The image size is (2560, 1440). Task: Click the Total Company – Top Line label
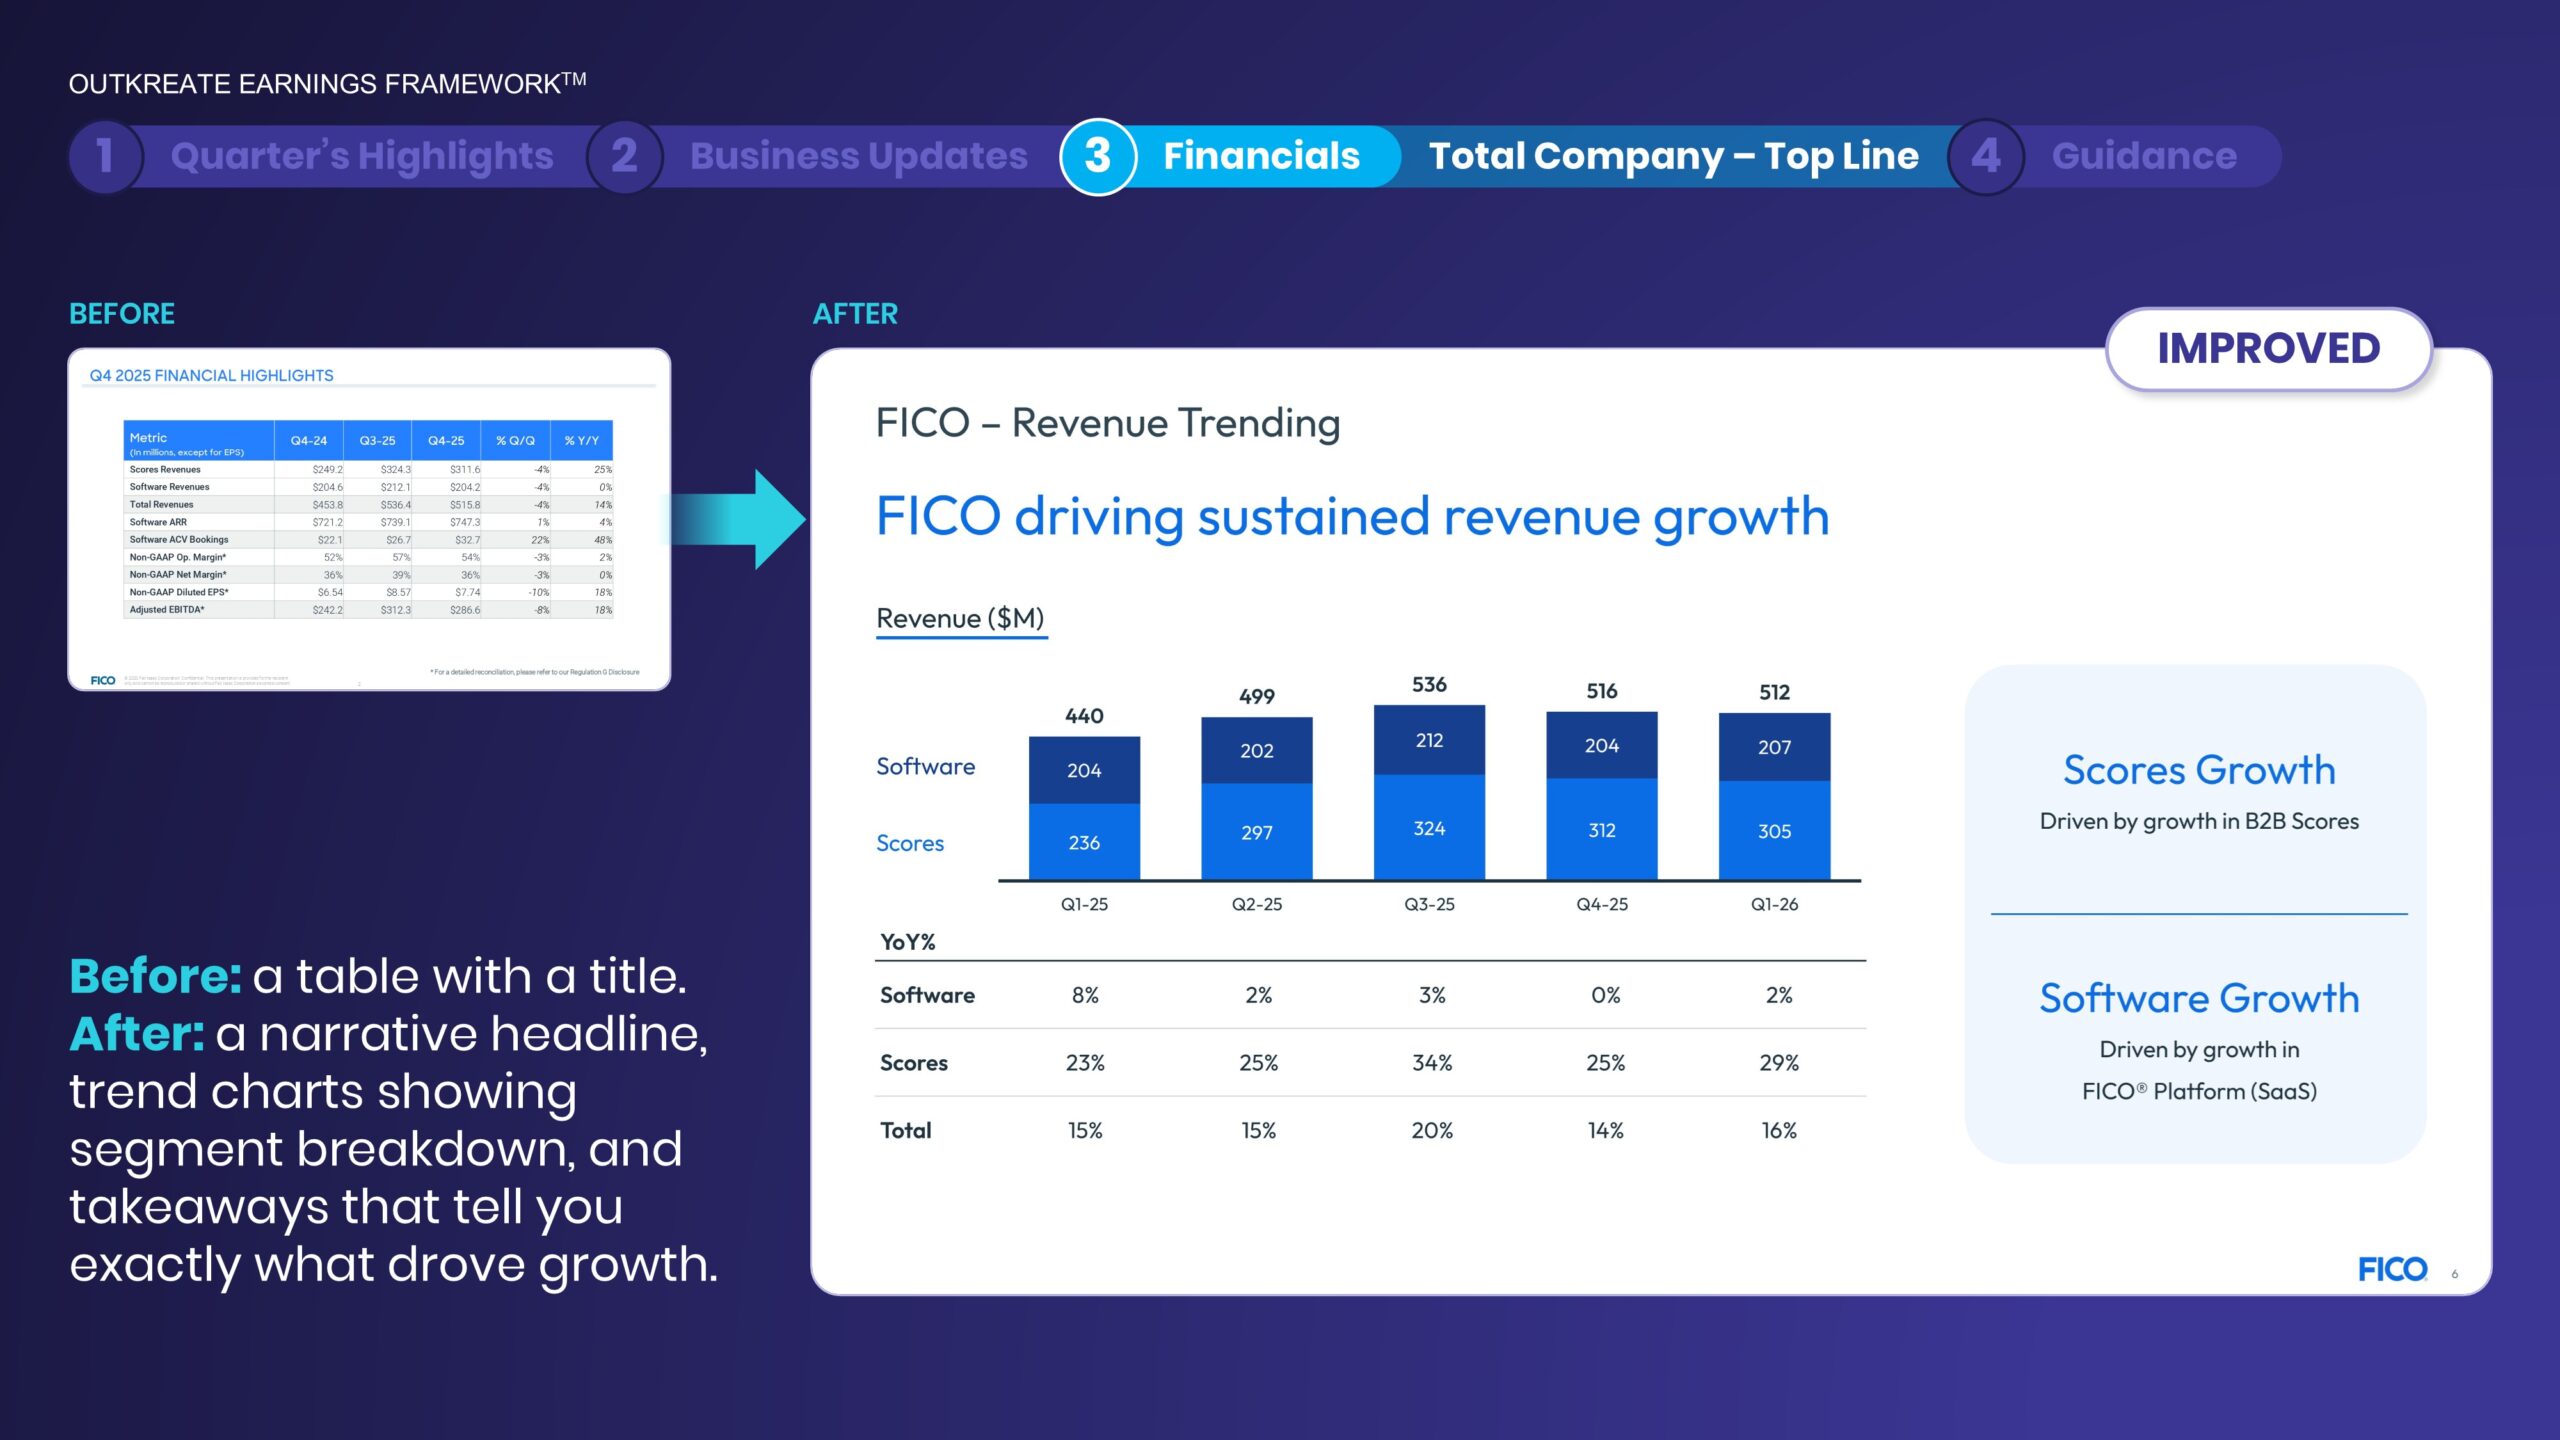1673,157
